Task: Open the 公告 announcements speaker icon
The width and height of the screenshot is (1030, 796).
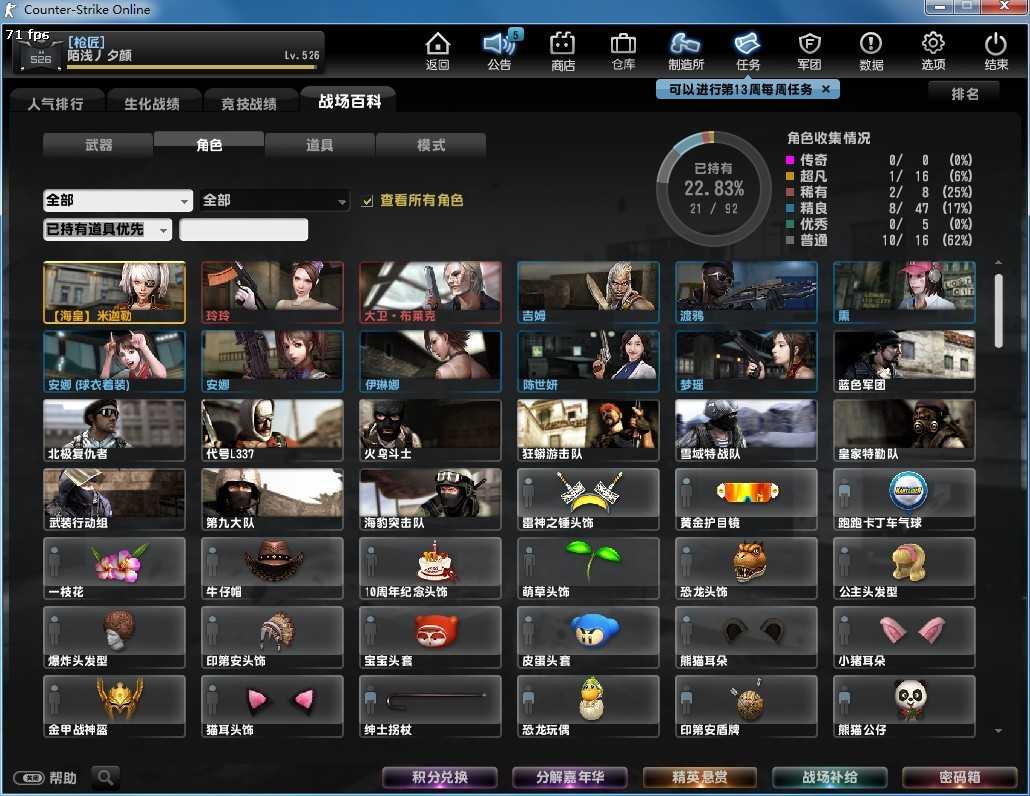Action: click(x=500, y=51)
